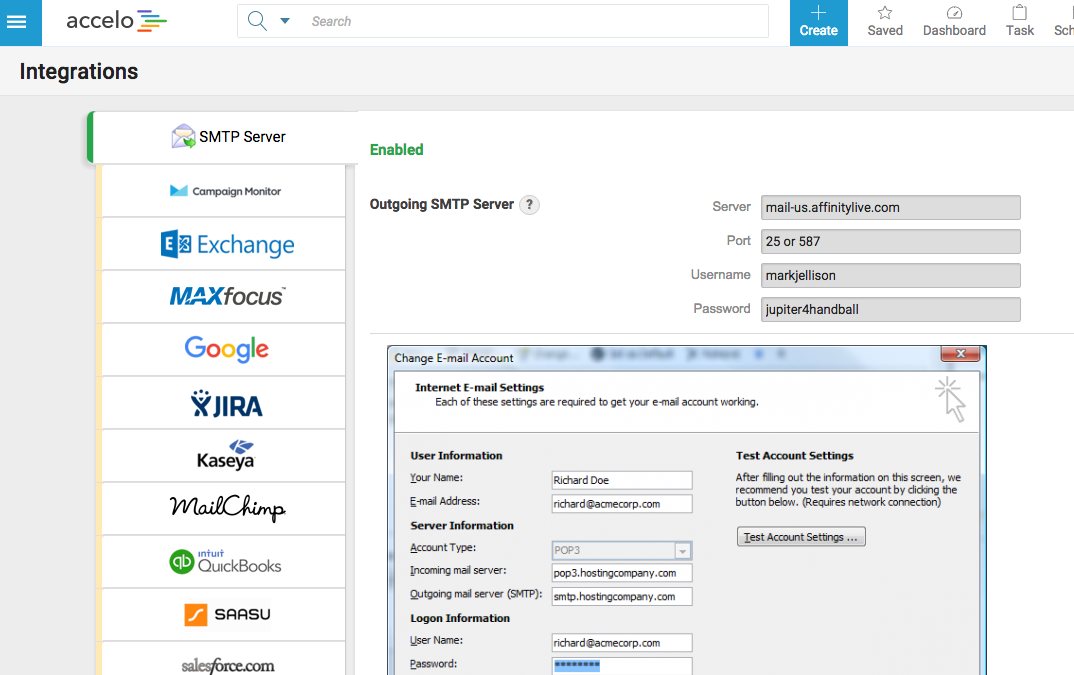
Task: Click the accelo logo
Action: tap(116, 20)
